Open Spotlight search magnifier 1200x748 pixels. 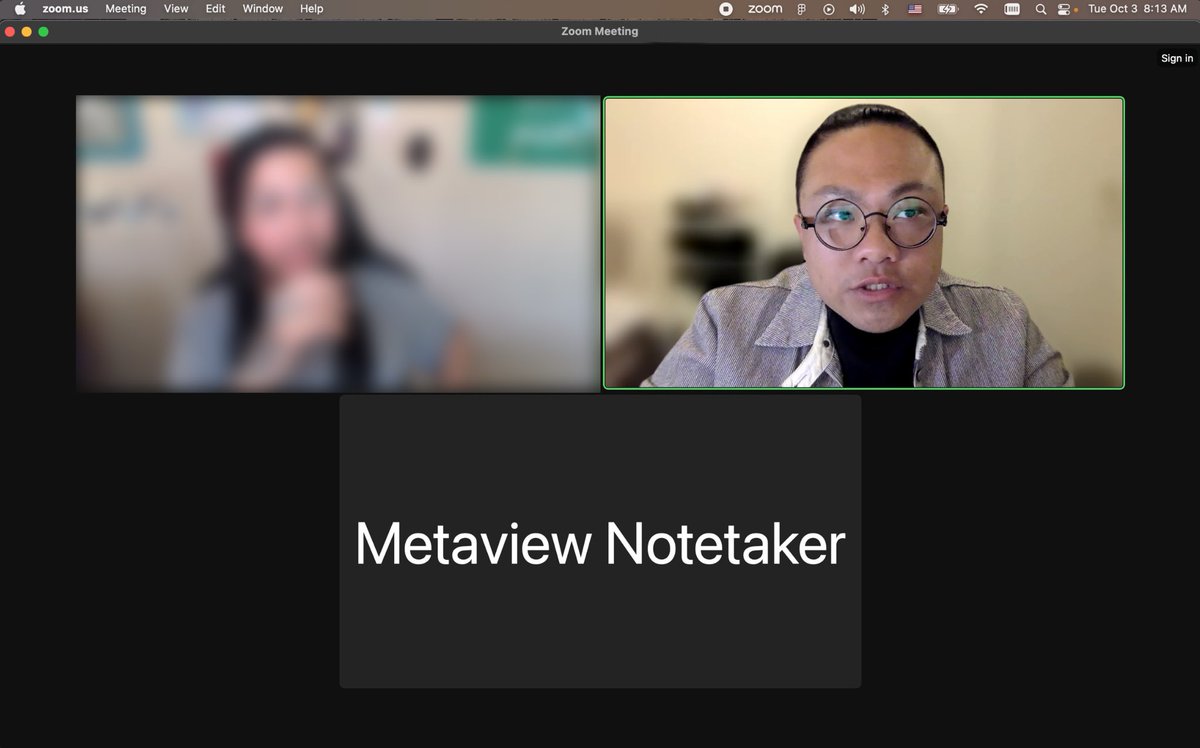coord(1041,8)
